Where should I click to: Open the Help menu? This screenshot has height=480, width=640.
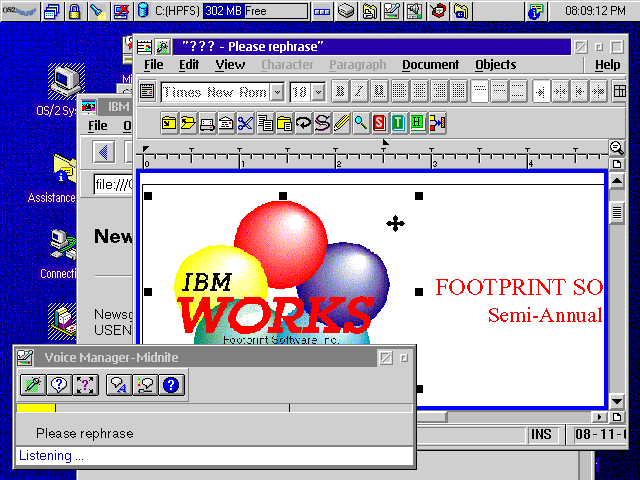(607, 65)
